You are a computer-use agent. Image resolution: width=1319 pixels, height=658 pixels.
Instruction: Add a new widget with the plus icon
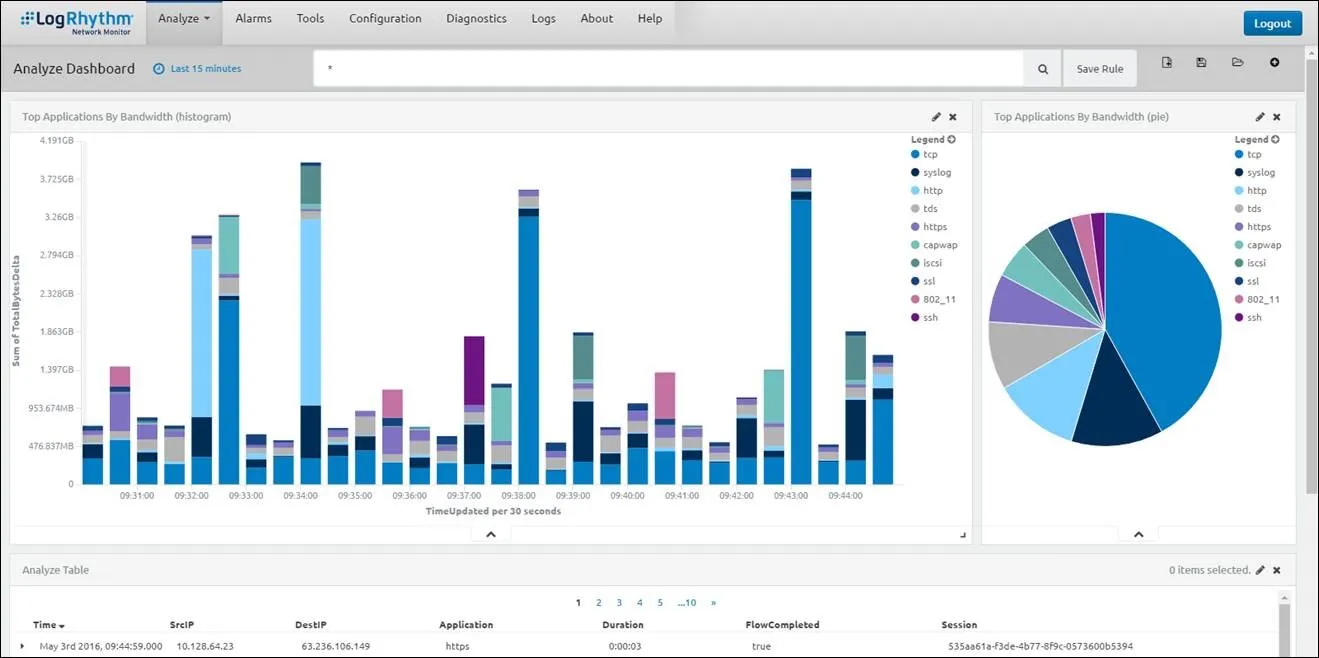[1273, 62]
